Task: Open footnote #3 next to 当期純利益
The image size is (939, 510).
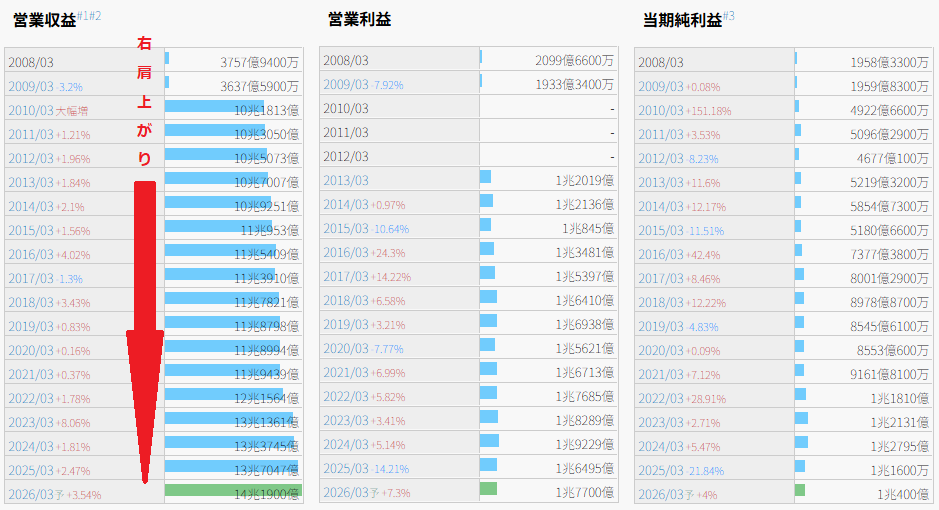Action: pos(729,16)
